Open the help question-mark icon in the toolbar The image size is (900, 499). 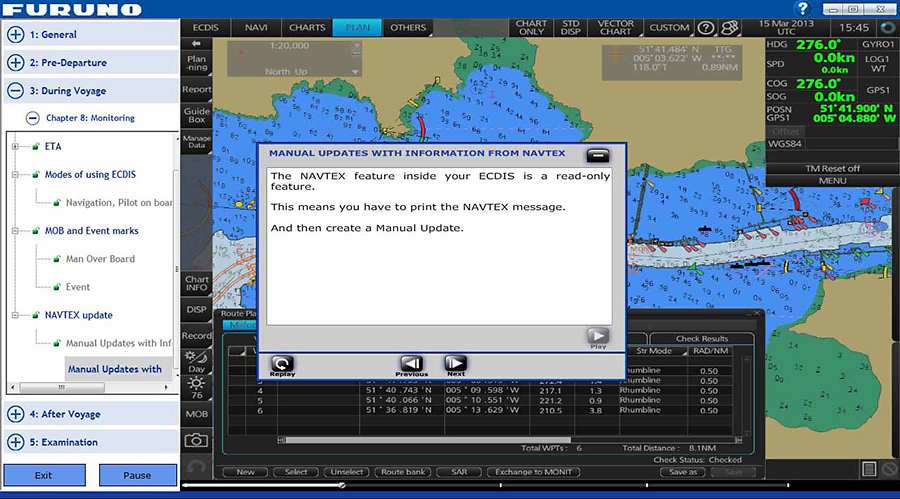707,28
